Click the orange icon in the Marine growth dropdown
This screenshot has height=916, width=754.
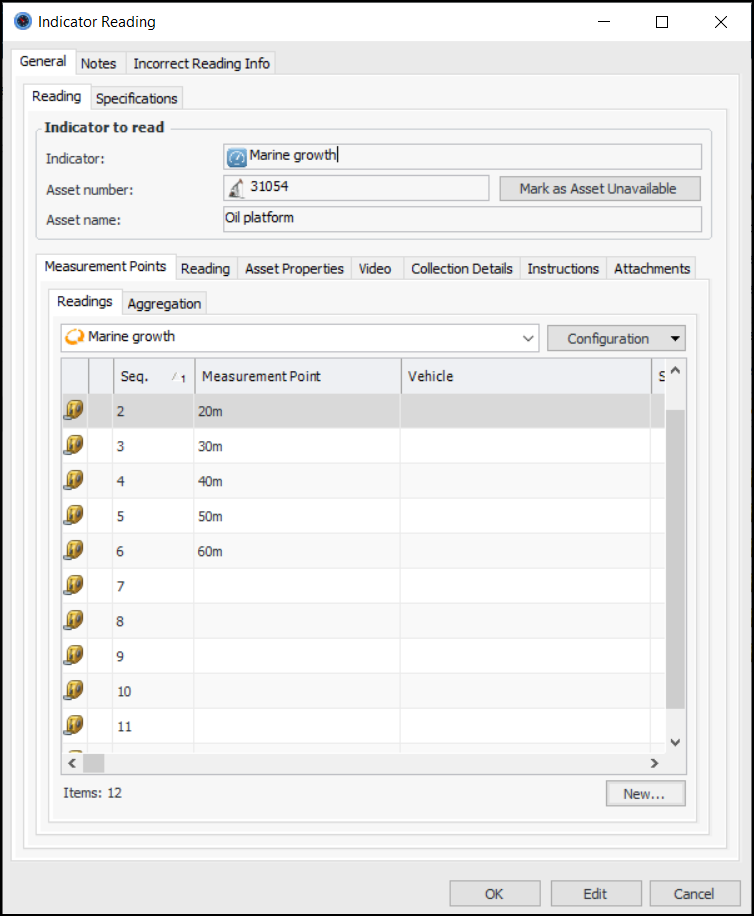tap(74, 337)
